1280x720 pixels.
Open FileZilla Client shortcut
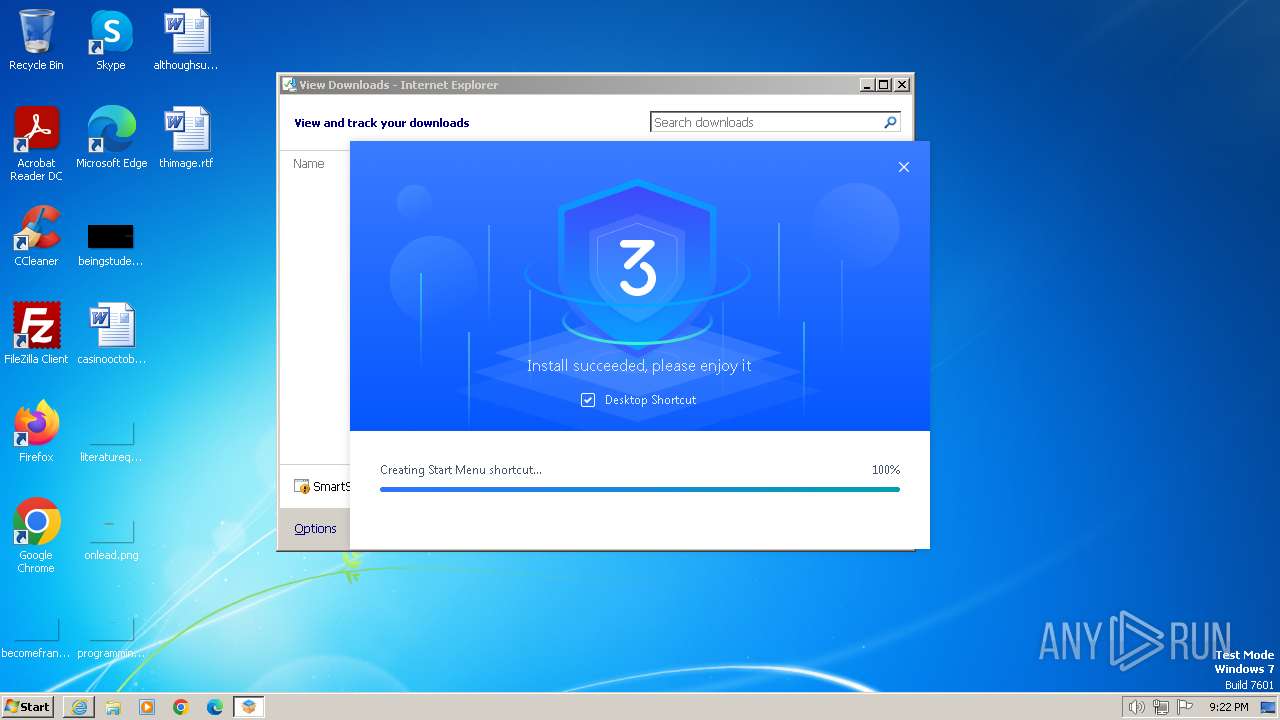[36, 334]
